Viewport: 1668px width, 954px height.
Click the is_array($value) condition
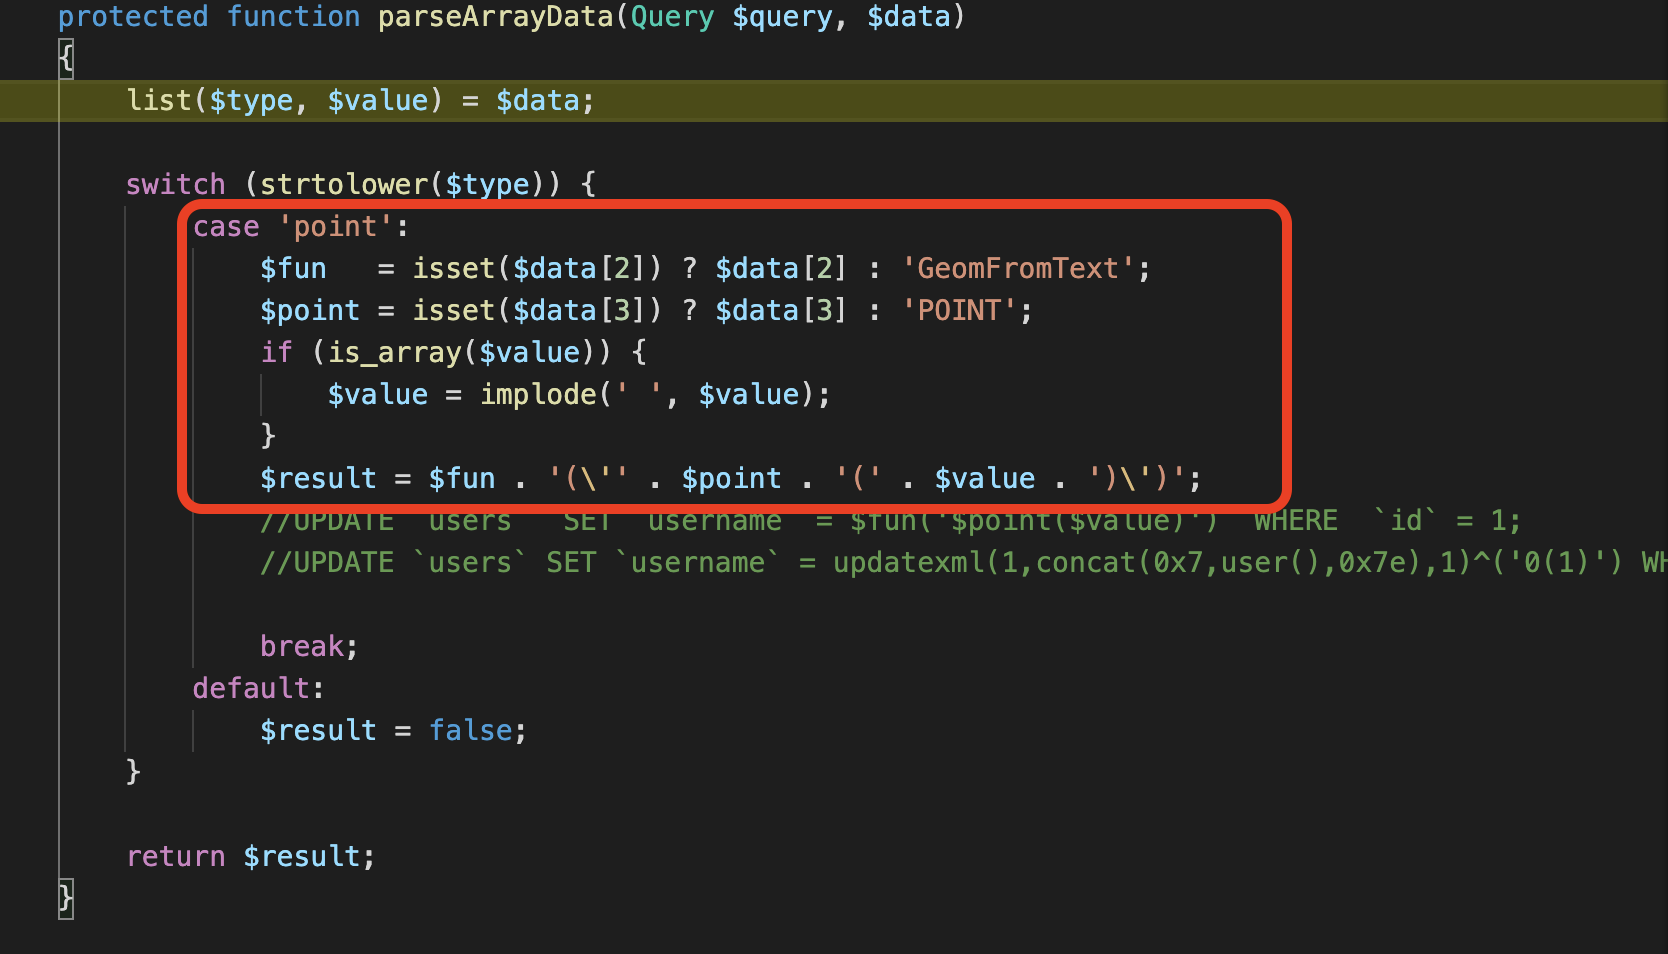461,352
